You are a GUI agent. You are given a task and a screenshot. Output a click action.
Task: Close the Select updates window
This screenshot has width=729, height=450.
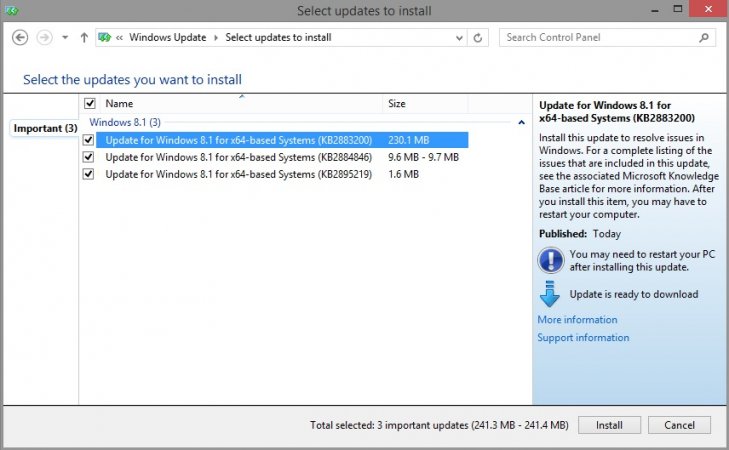(x=708, y=9)
